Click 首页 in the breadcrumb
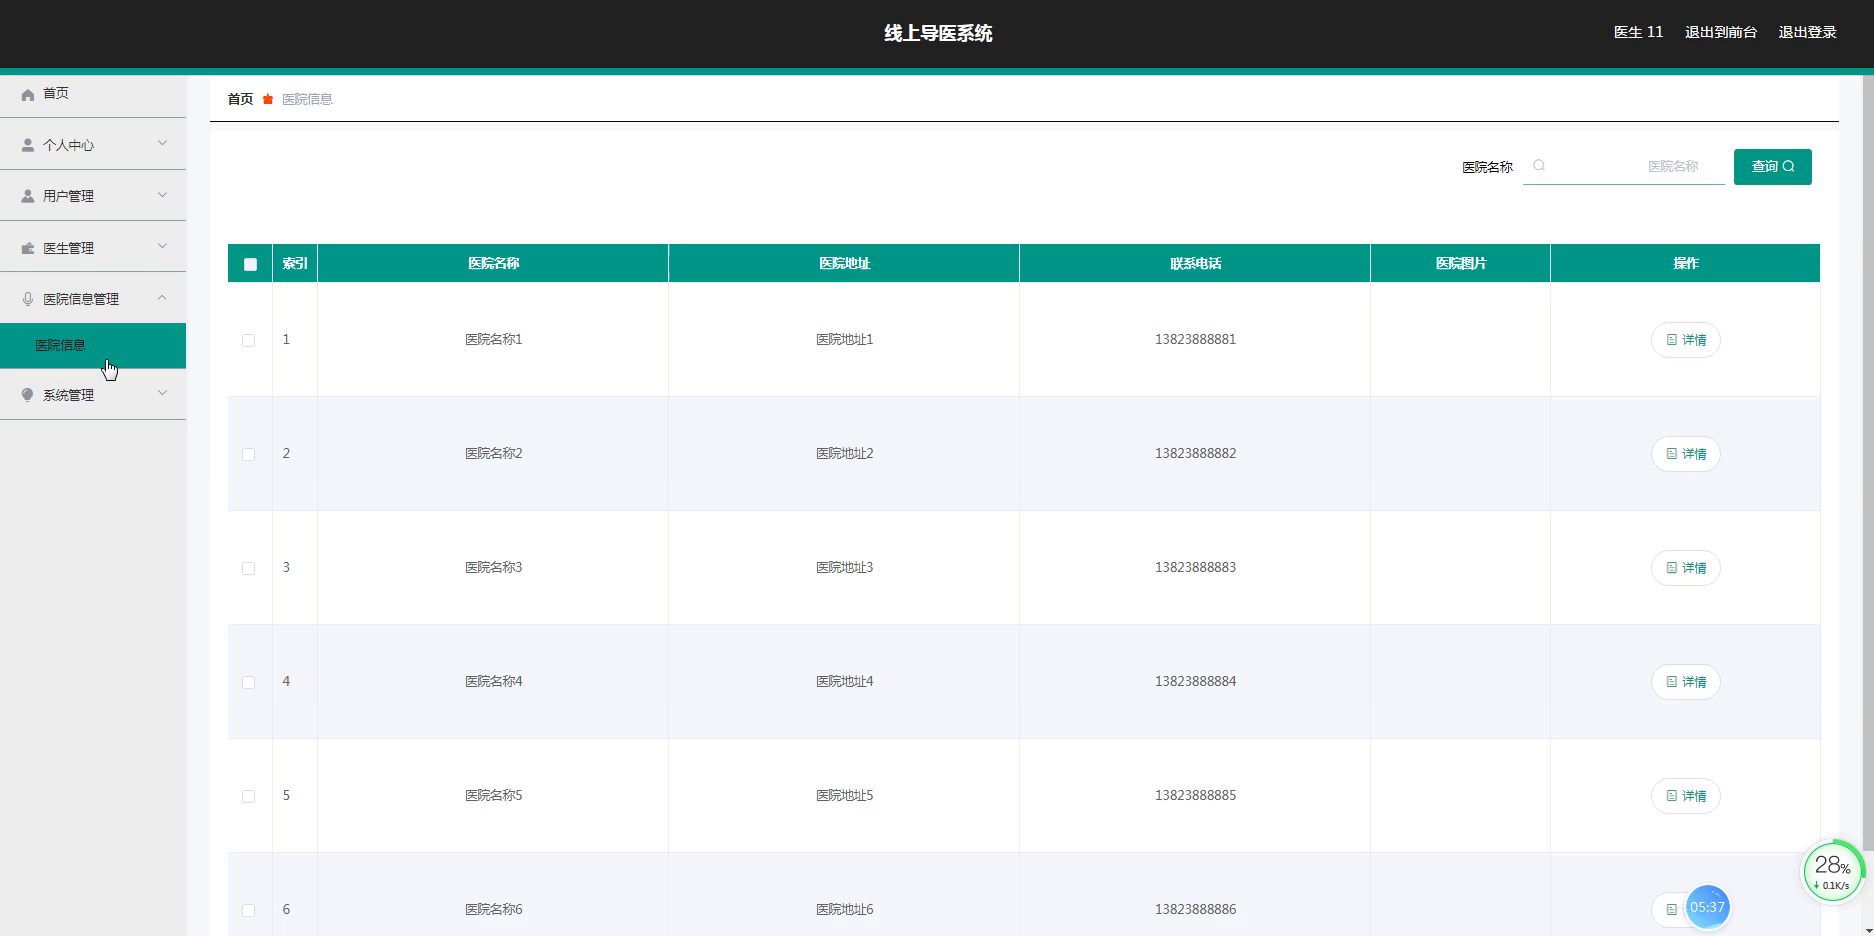Image resolution: width=1874 pixels, height=936 pixels. [240, 99]
